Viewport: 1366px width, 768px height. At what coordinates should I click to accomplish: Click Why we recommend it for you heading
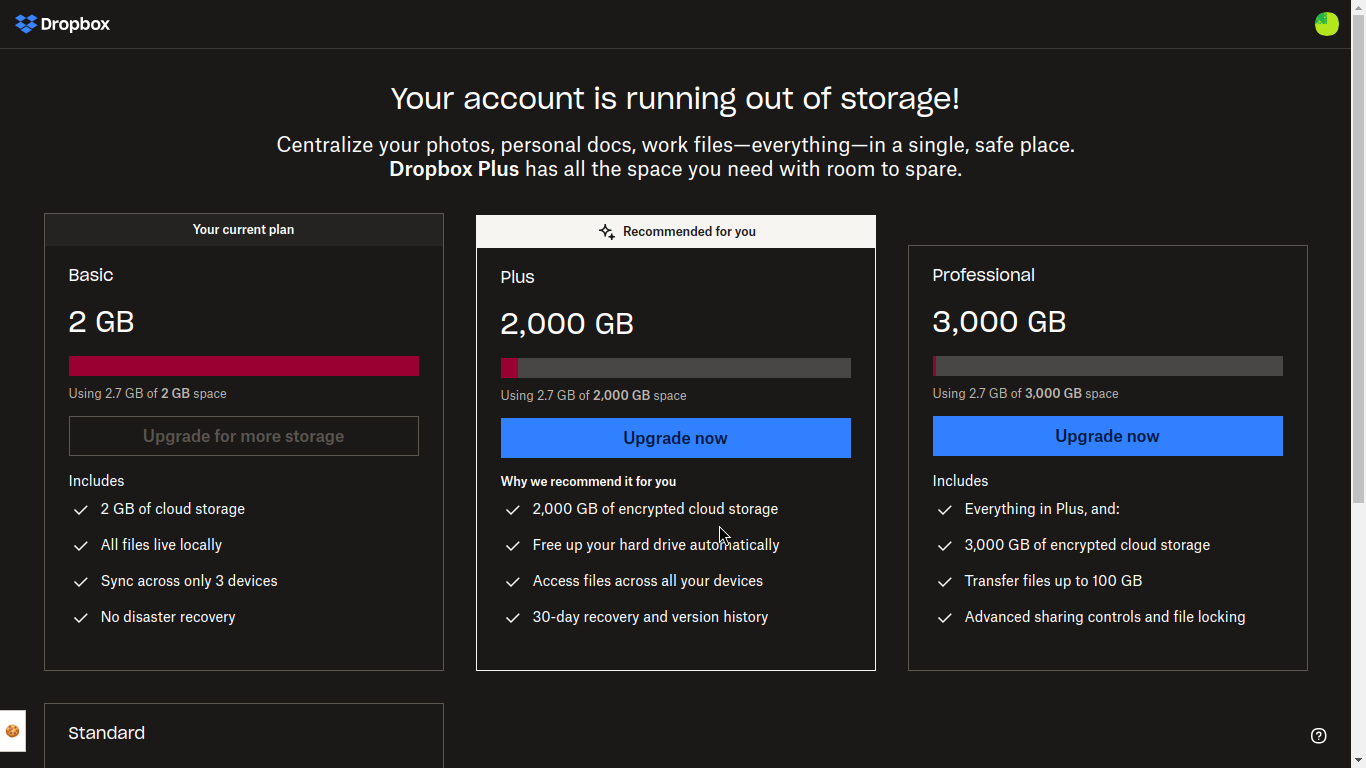[589, 482]
